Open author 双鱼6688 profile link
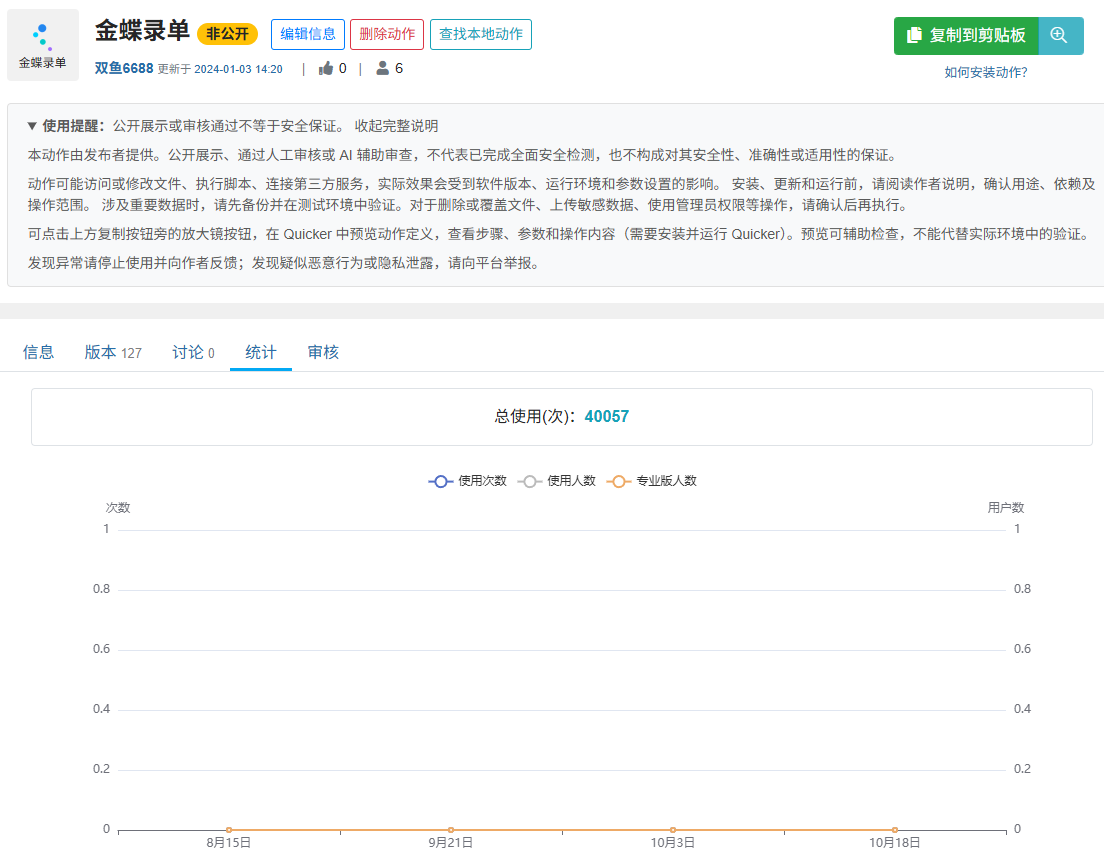The width and height of the screenshot is (1104, 860). click(124, 68)
